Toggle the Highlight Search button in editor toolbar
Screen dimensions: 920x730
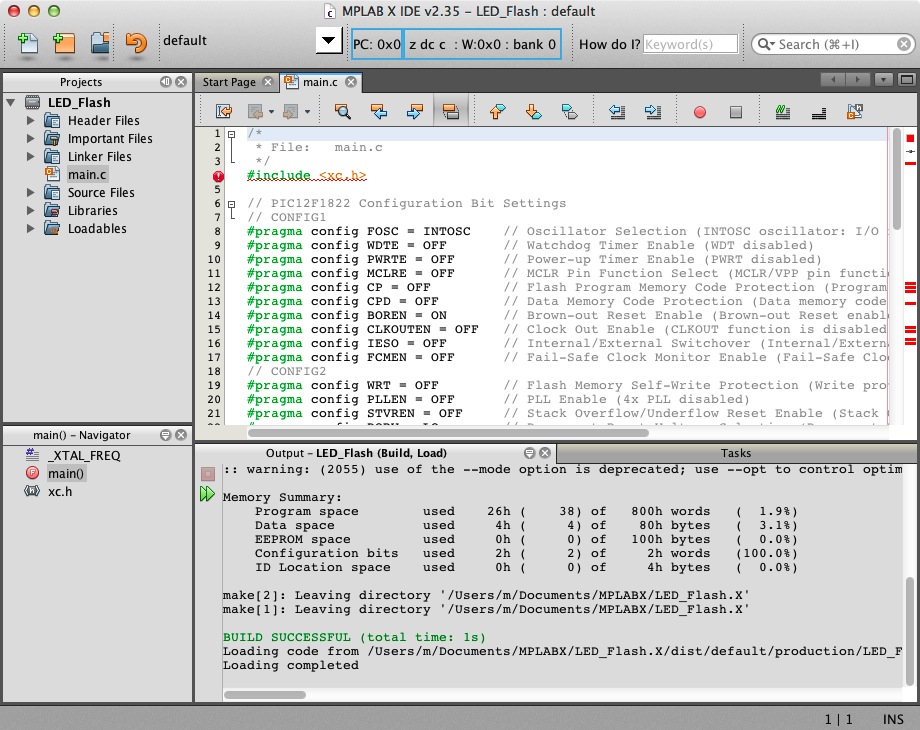[x=450, y=112]
